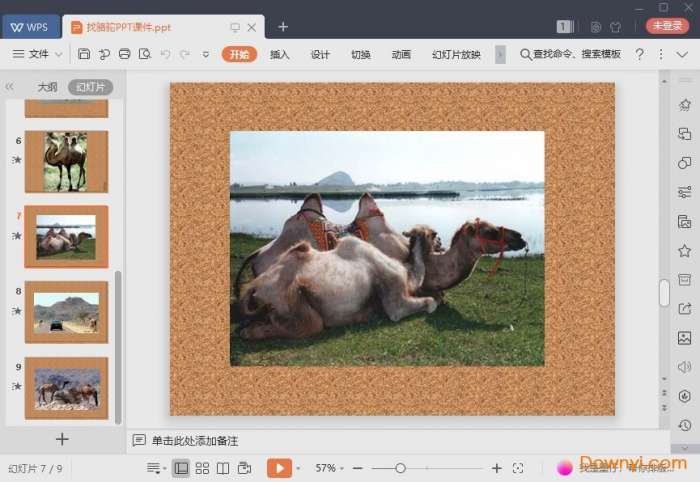700x482 pixels.
Task: Select slide 9 thumbnail
Action: click(x=67, y=388)
